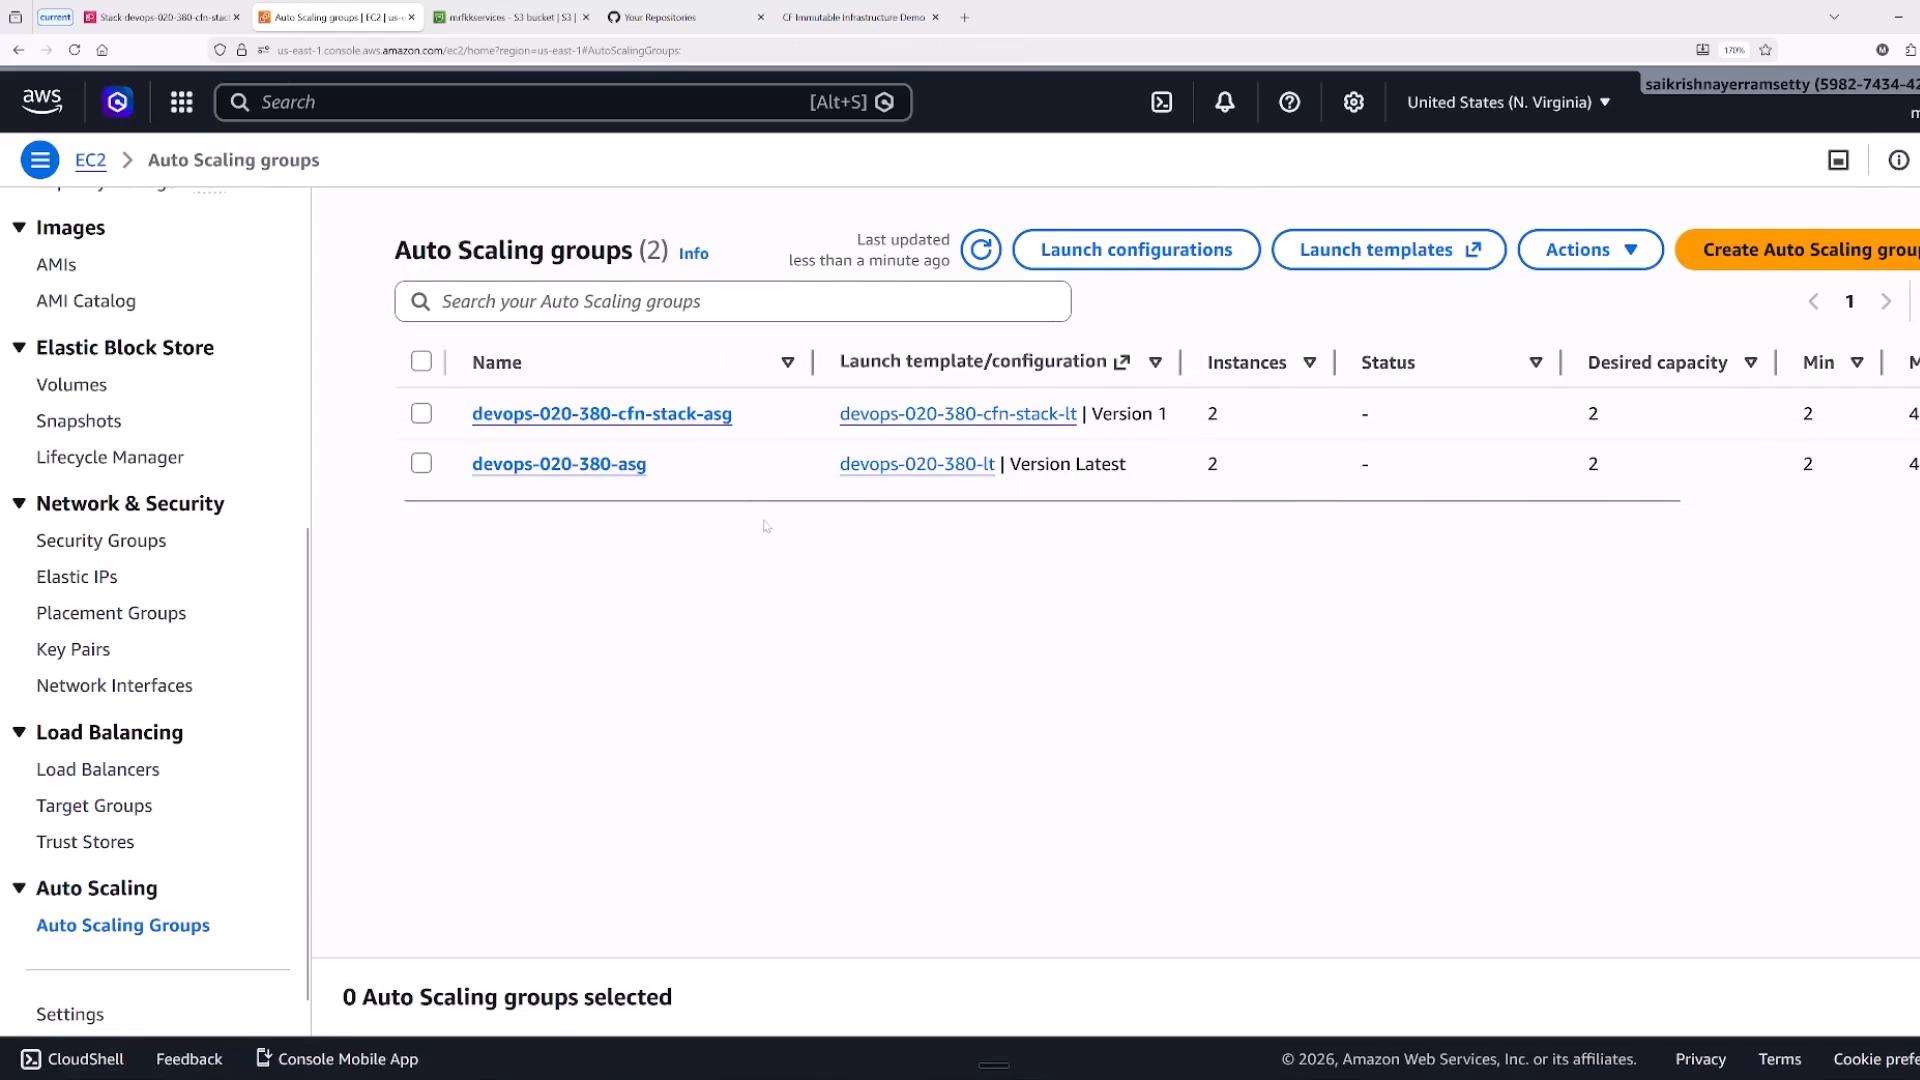1920x1080 pixels.
Task: Open console settings gear icon
Action: click(x=1353, y=102)
